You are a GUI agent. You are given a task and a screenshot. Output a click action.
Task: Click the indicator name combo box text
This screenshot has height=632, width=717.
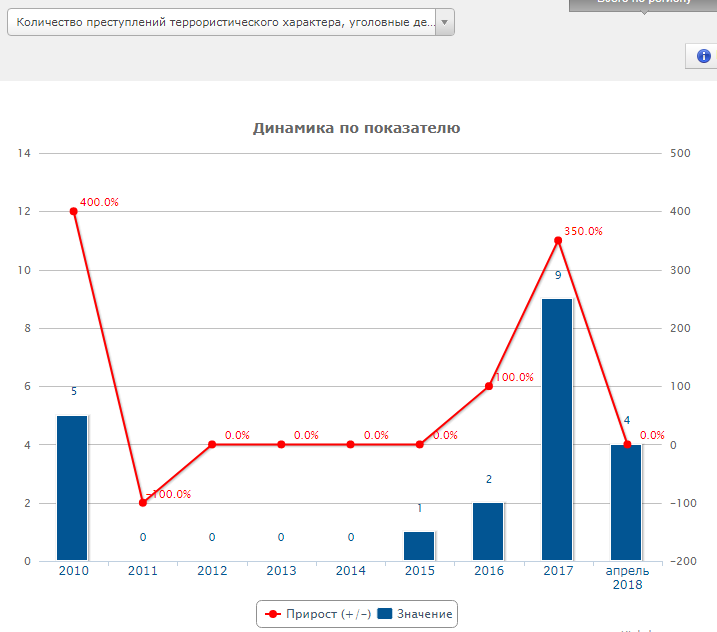[220, 22]
